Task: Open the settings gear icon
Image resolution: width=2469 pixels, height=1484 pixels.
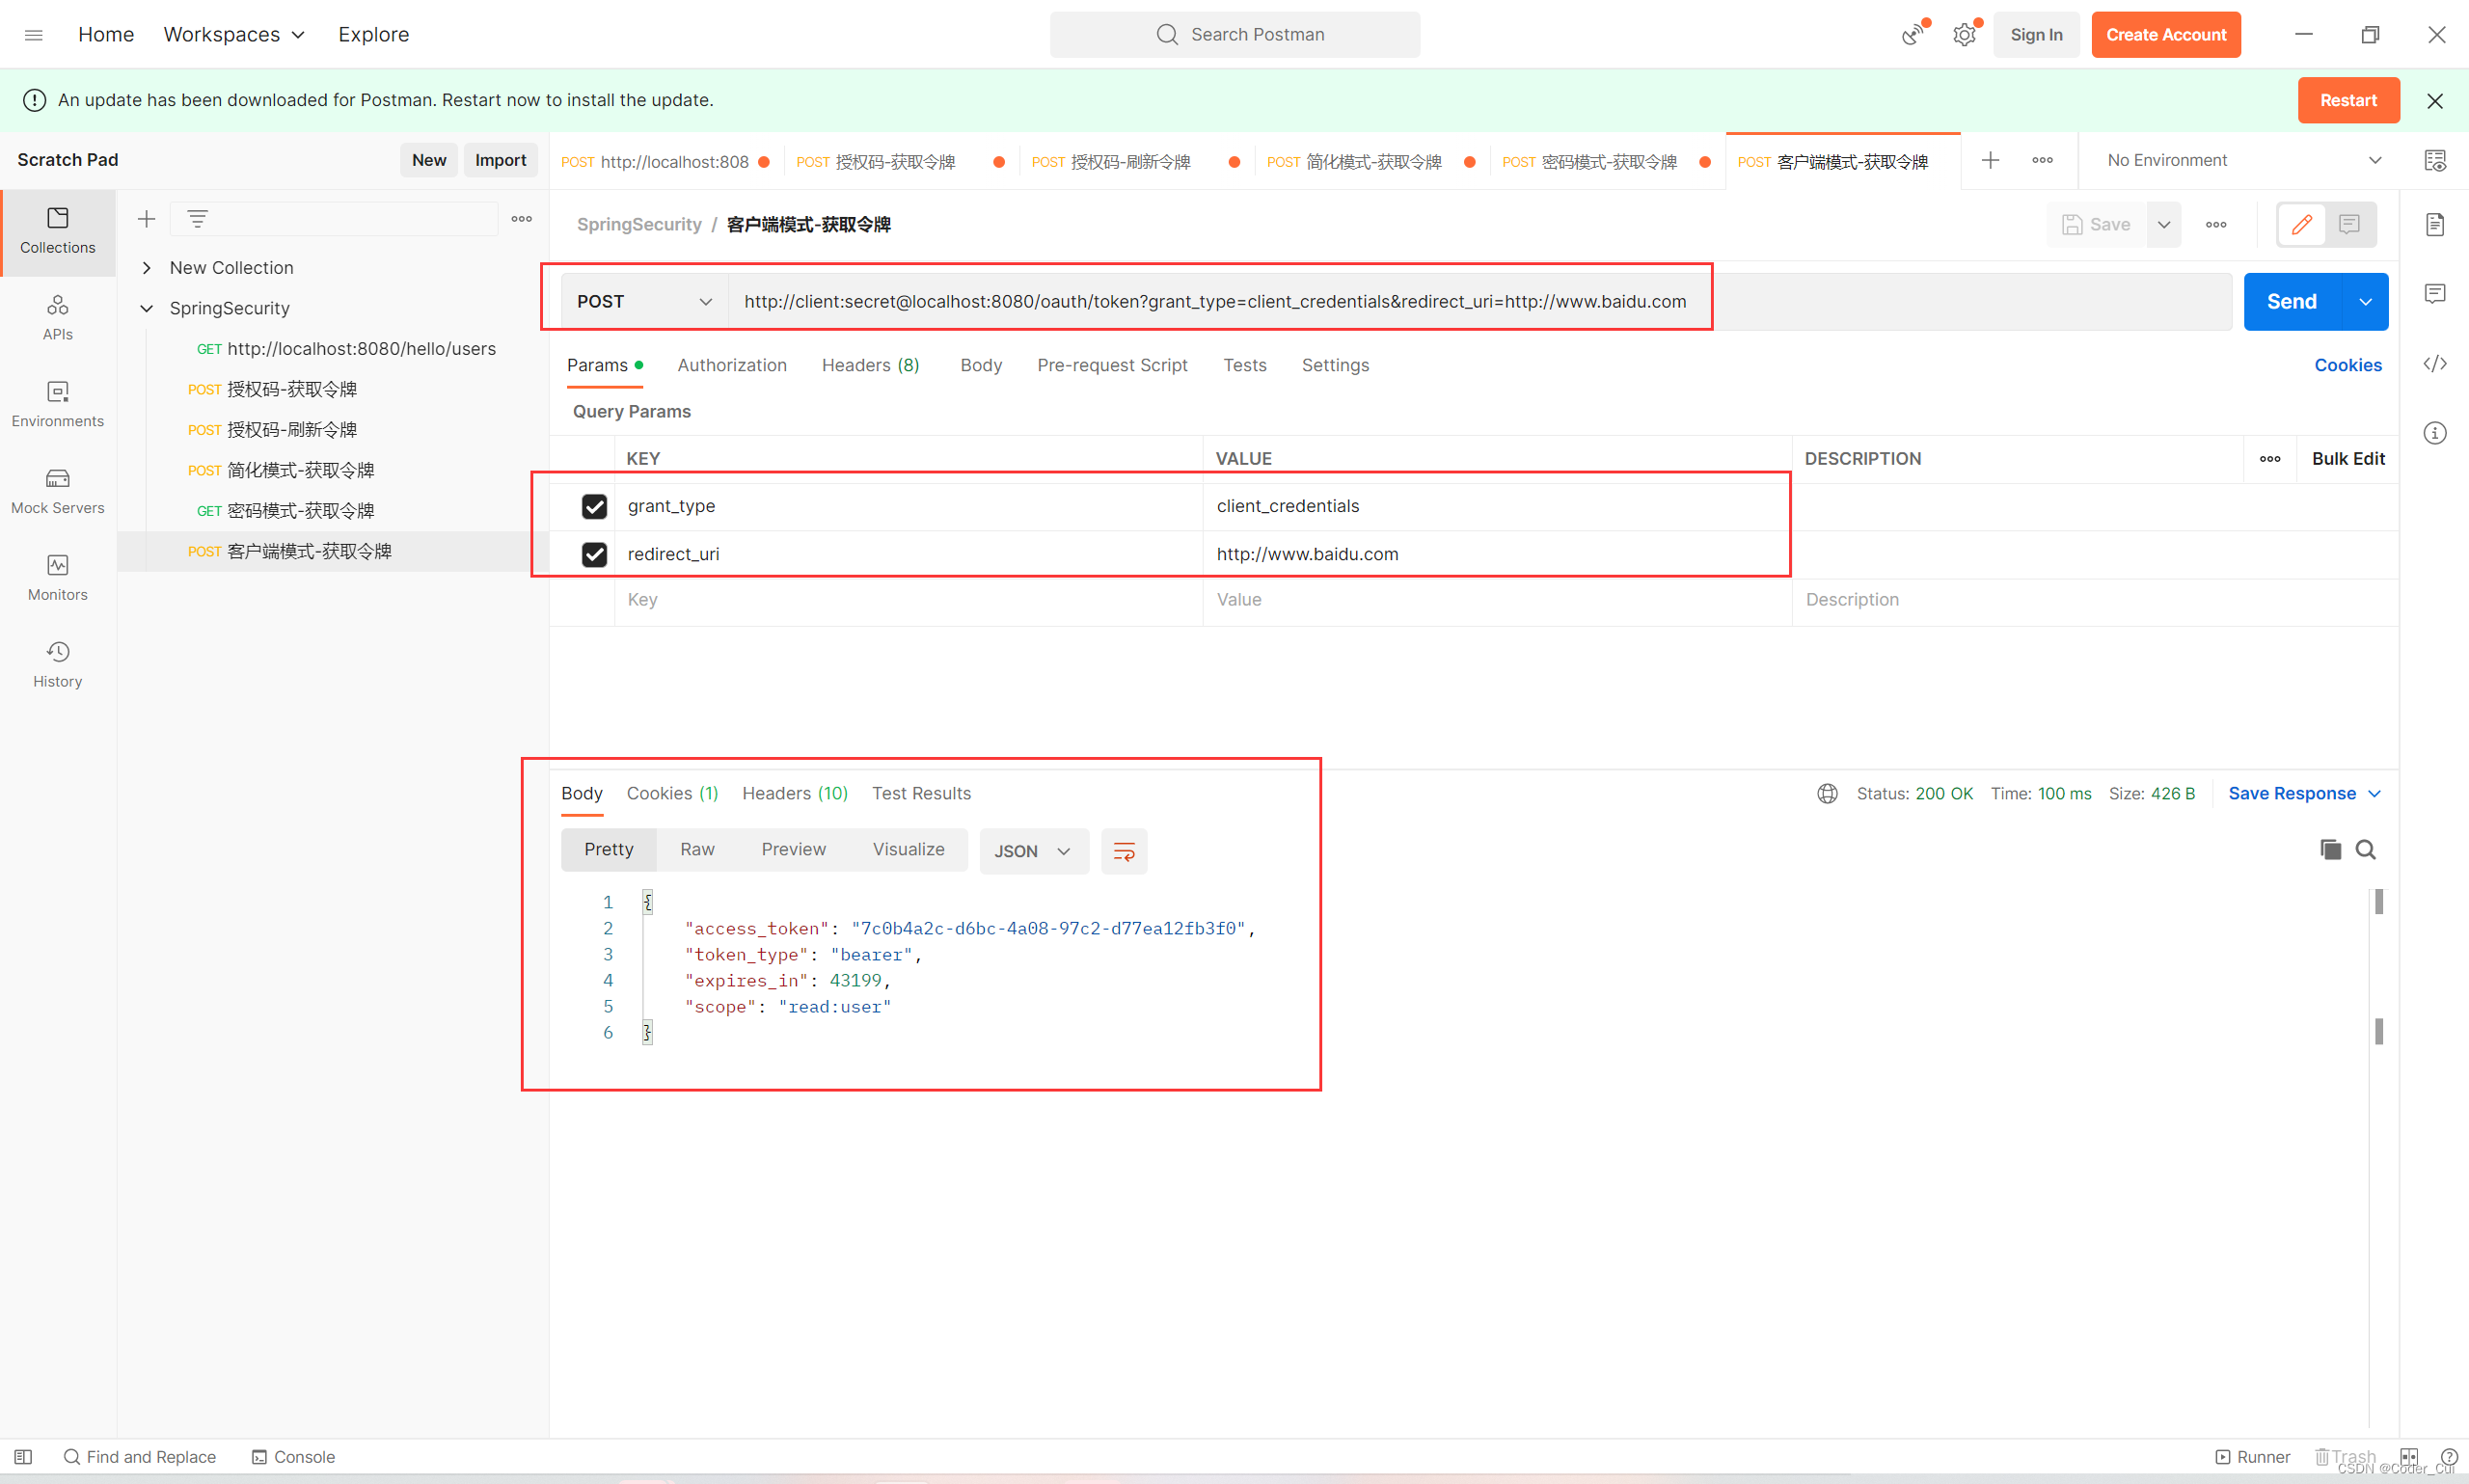Action: point(1963,35)
